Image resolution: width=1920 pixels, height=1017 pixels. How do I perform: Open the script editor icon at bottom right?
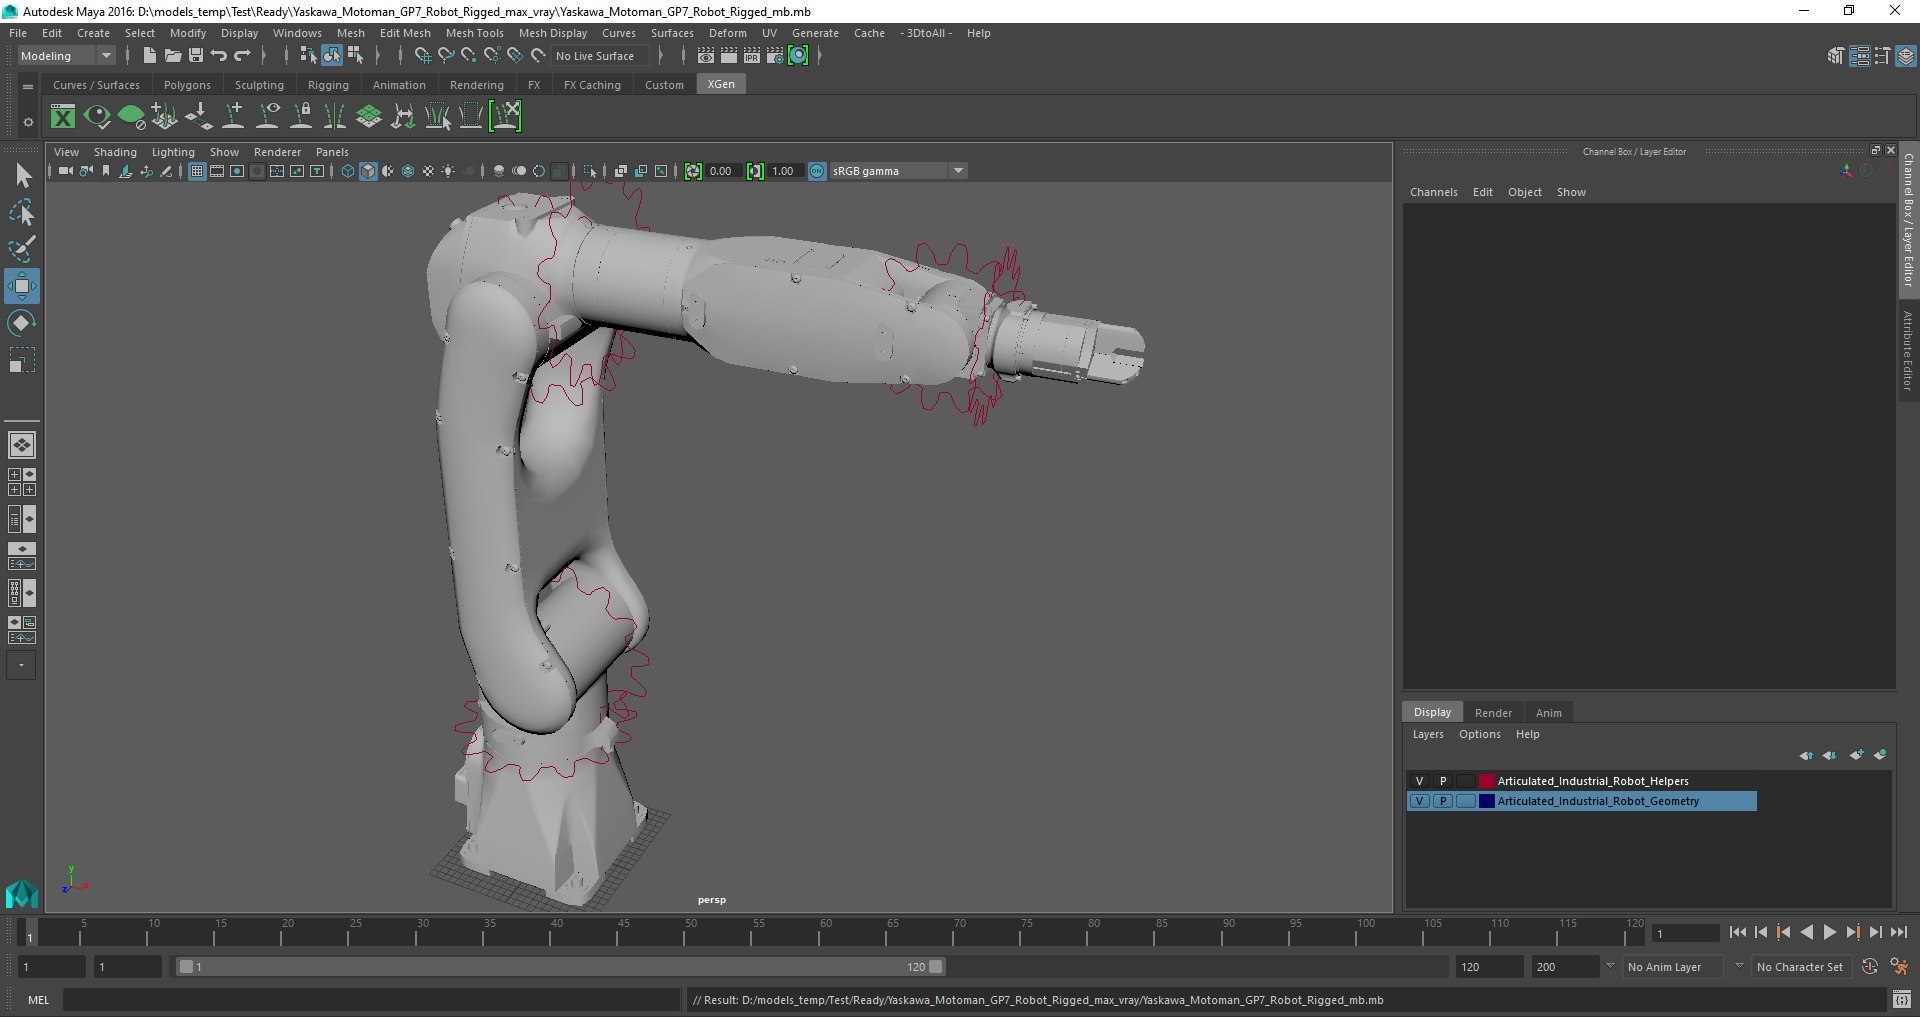click(x=1902, y=999)
